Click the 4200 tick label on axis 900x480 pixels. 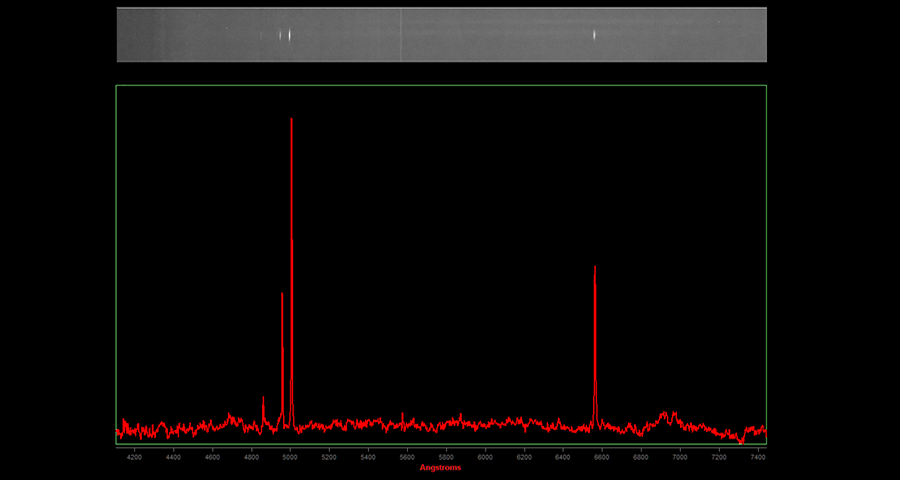pyautogui.click(x=134, y=457)
